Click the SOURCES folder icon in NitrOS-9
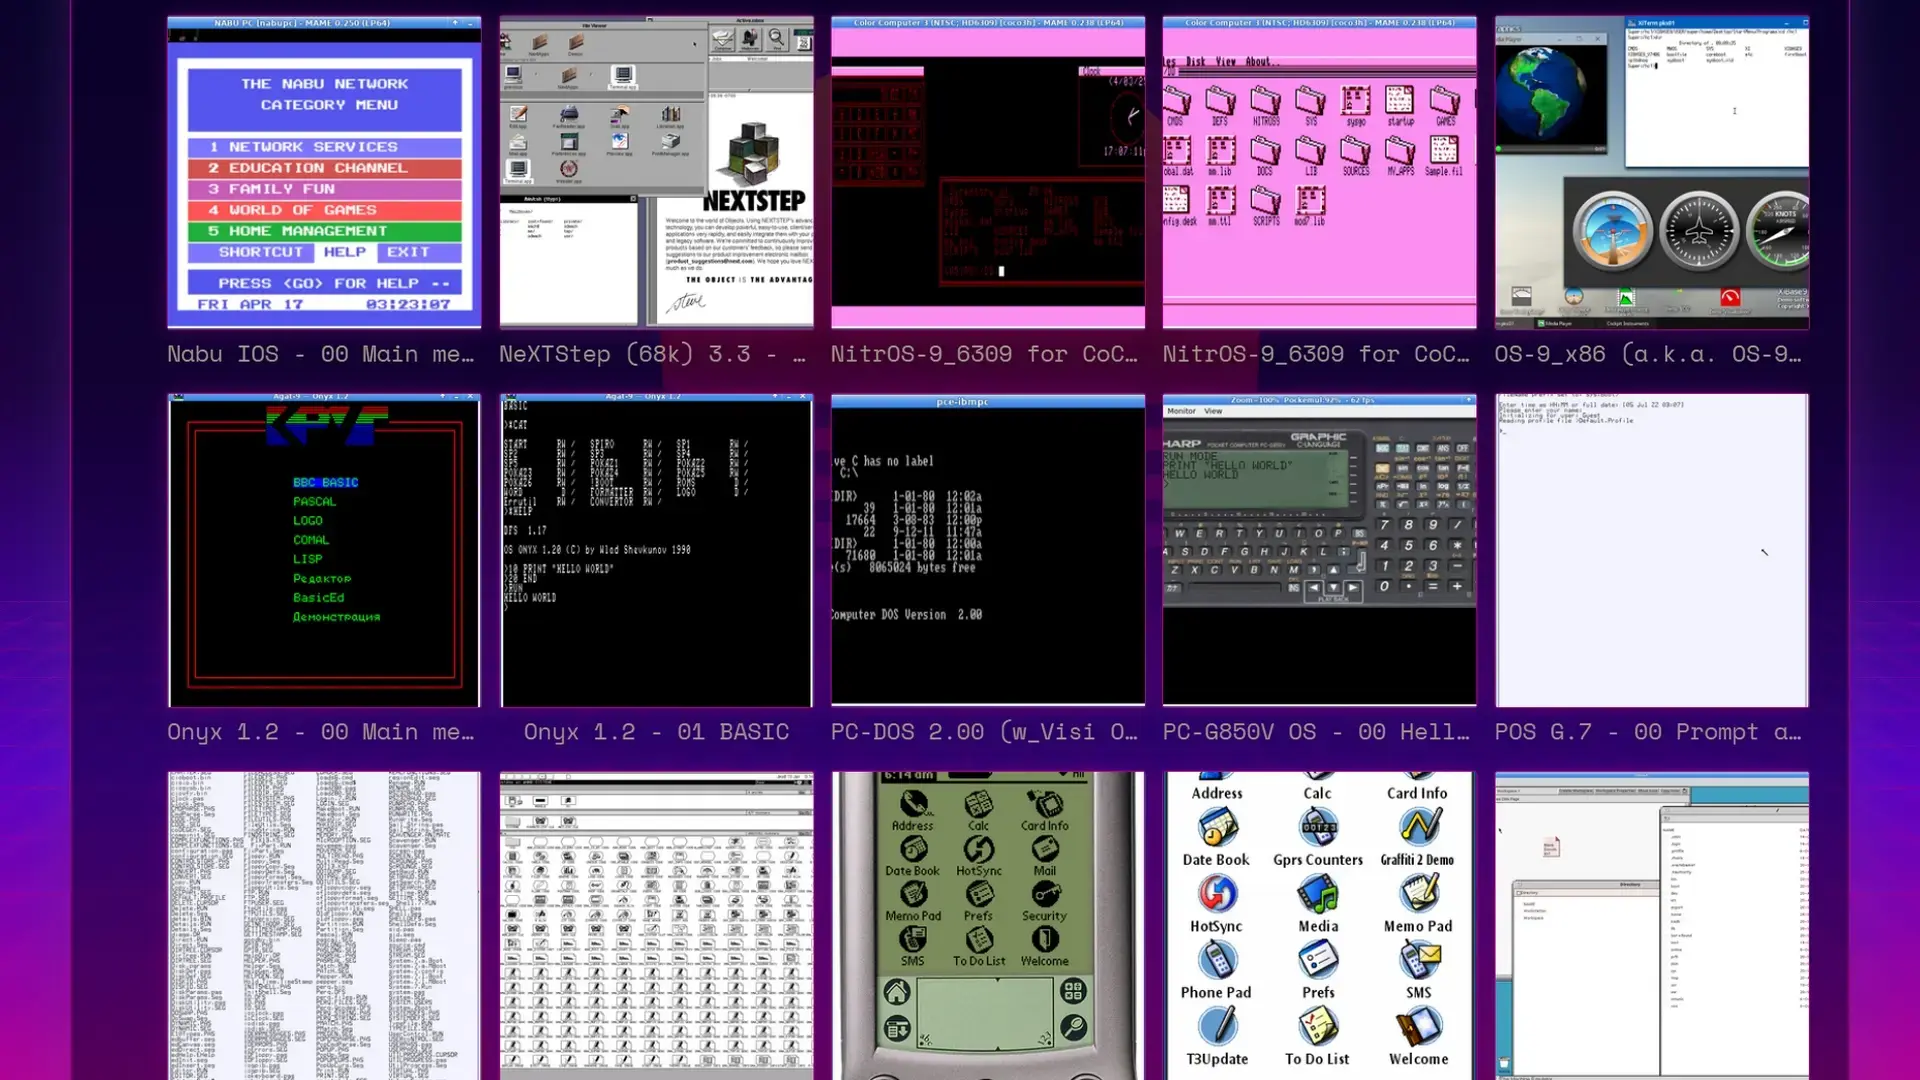 point(1356,156)
